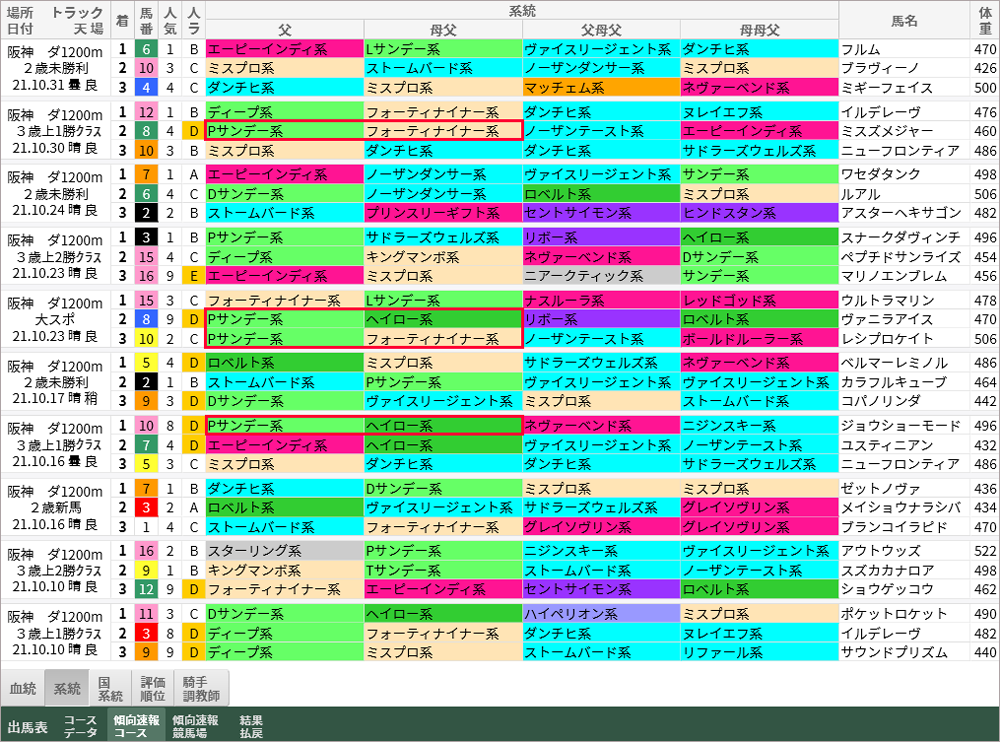This screenshot has height=742, width=1000.
Task: Open 傾向速報競馬場 menu item
Action: pos(195,727)
